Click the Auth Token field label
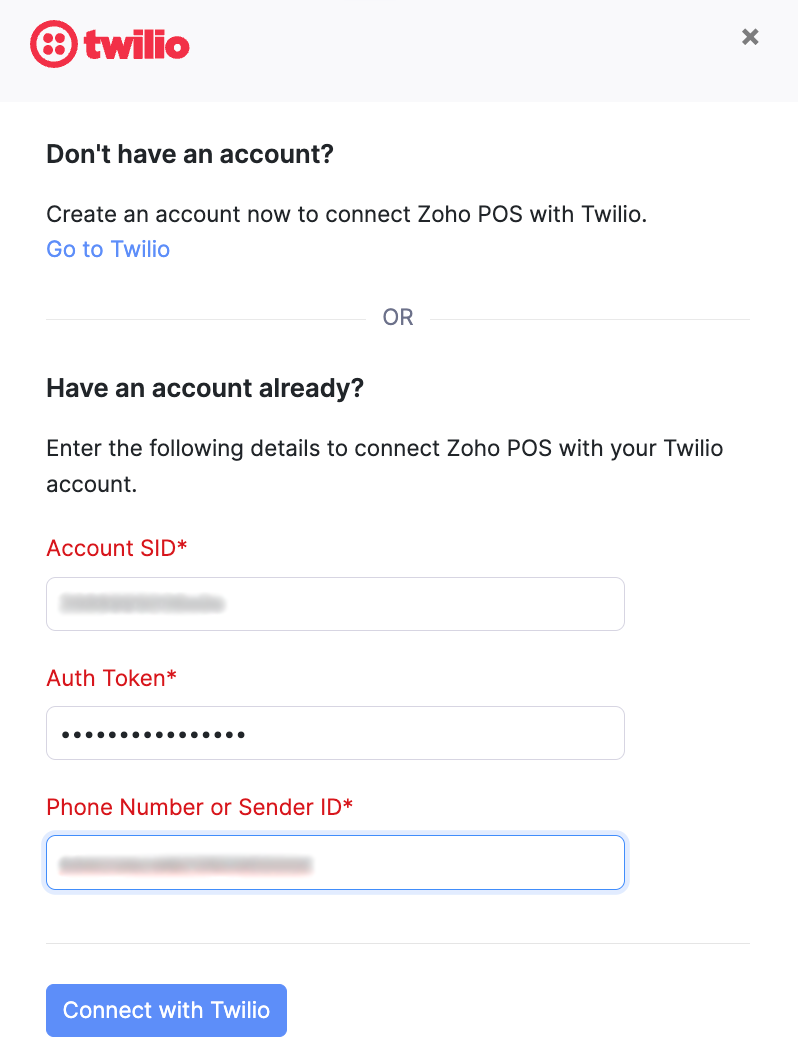This screenshot has width=798, height=1062. point(105,678)
